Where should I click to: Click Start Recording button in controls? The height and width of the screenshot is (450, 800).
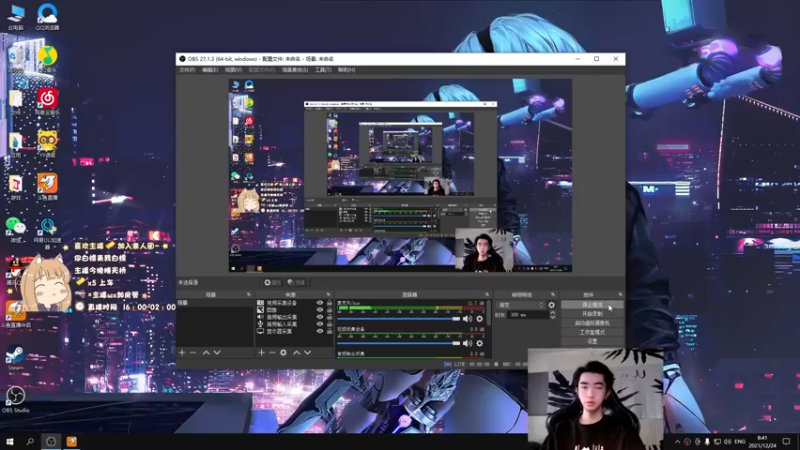[x=592, y=314]
